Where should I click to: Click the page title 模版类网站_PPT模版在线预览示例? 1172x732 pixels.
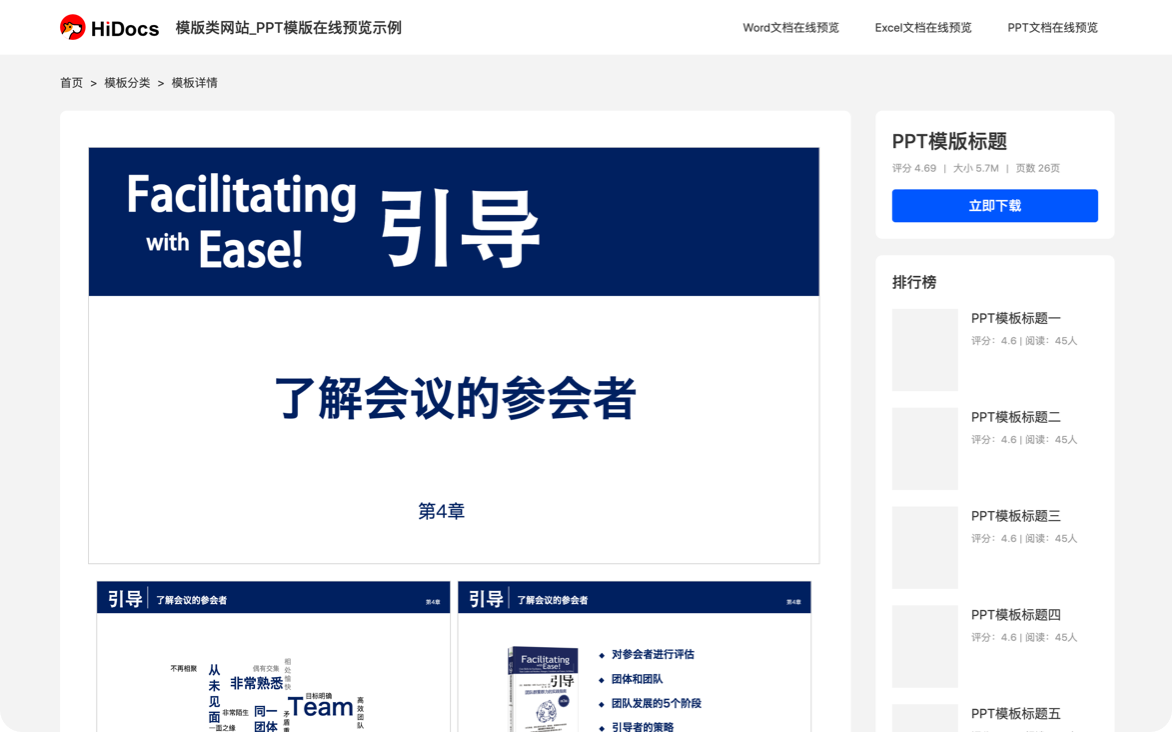coord(289,28)
